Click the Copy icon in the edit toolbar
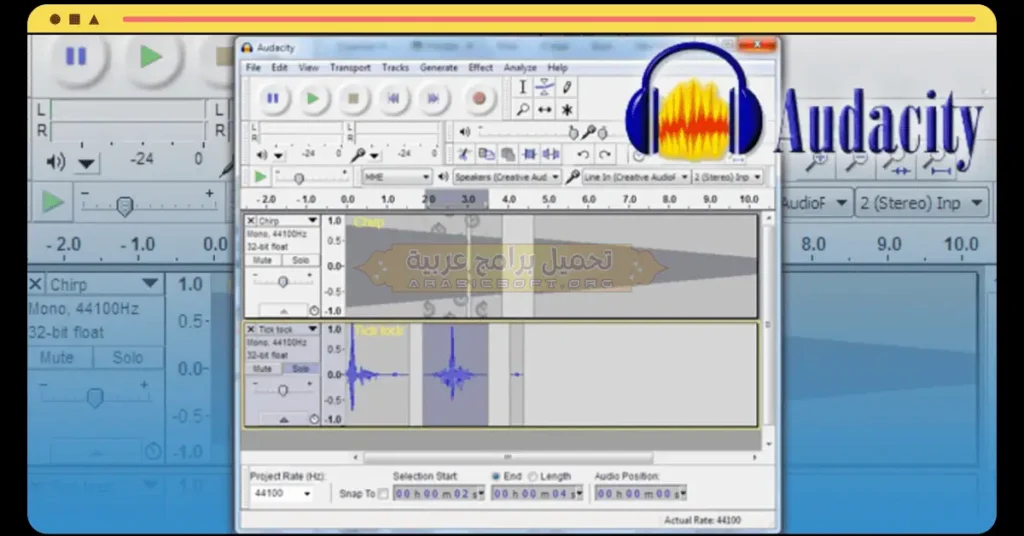The width and height of the screenshot is (1024, 536). [x=486, y=155]
